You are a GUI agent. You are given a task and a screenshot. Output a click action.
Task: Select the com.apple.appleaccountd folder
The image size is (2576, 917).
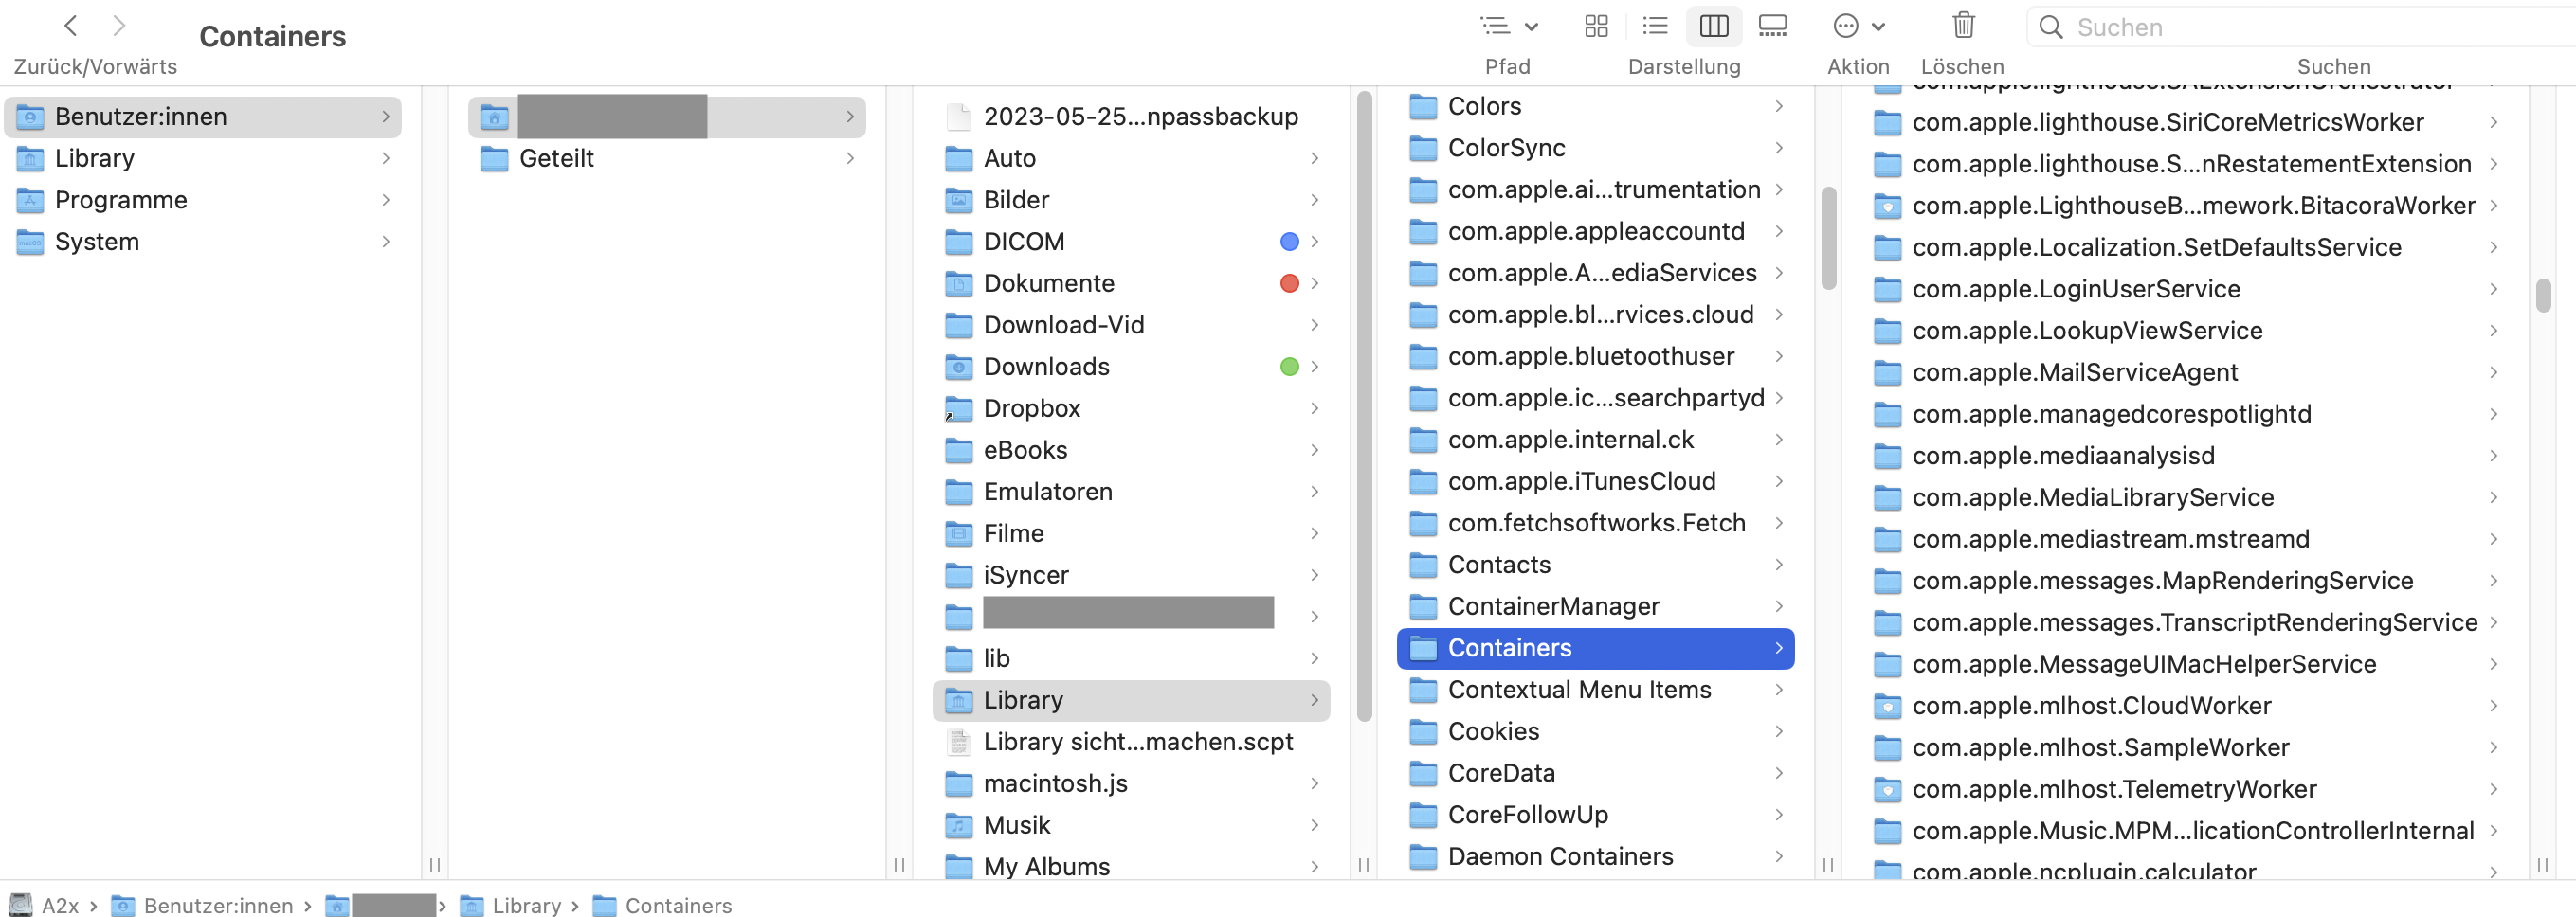pyautogui.click(x=1595, y=231)
